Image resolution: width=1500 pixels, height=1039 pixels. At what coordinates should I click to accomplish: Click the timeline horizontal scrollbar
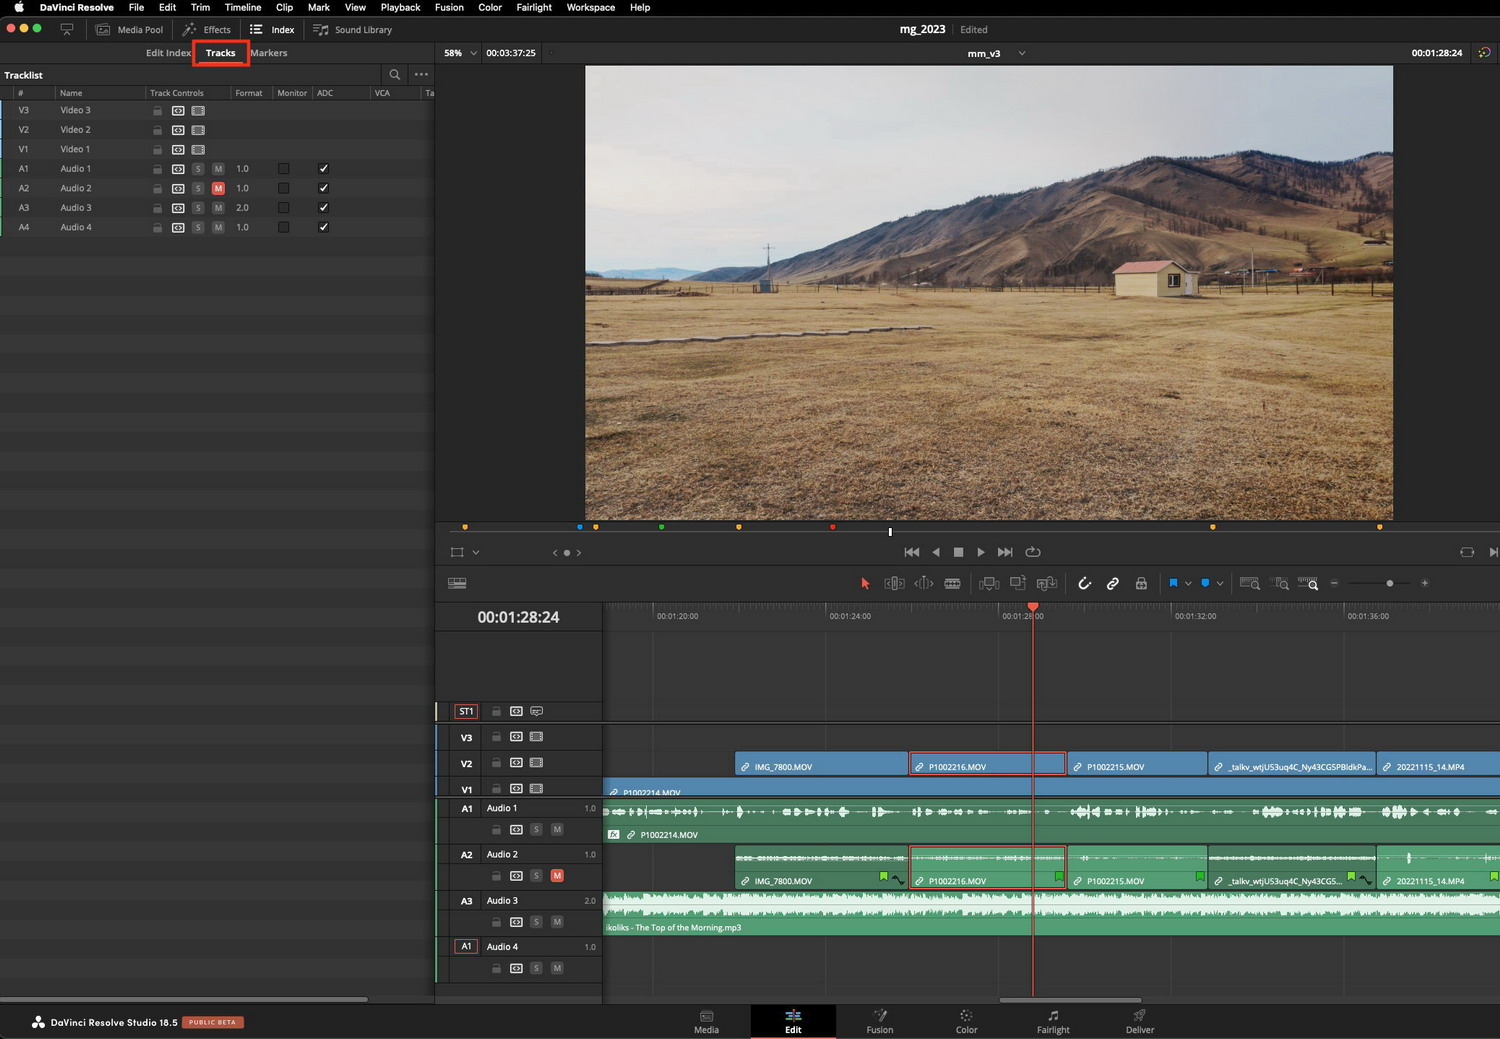click(x=1070, y=999)
